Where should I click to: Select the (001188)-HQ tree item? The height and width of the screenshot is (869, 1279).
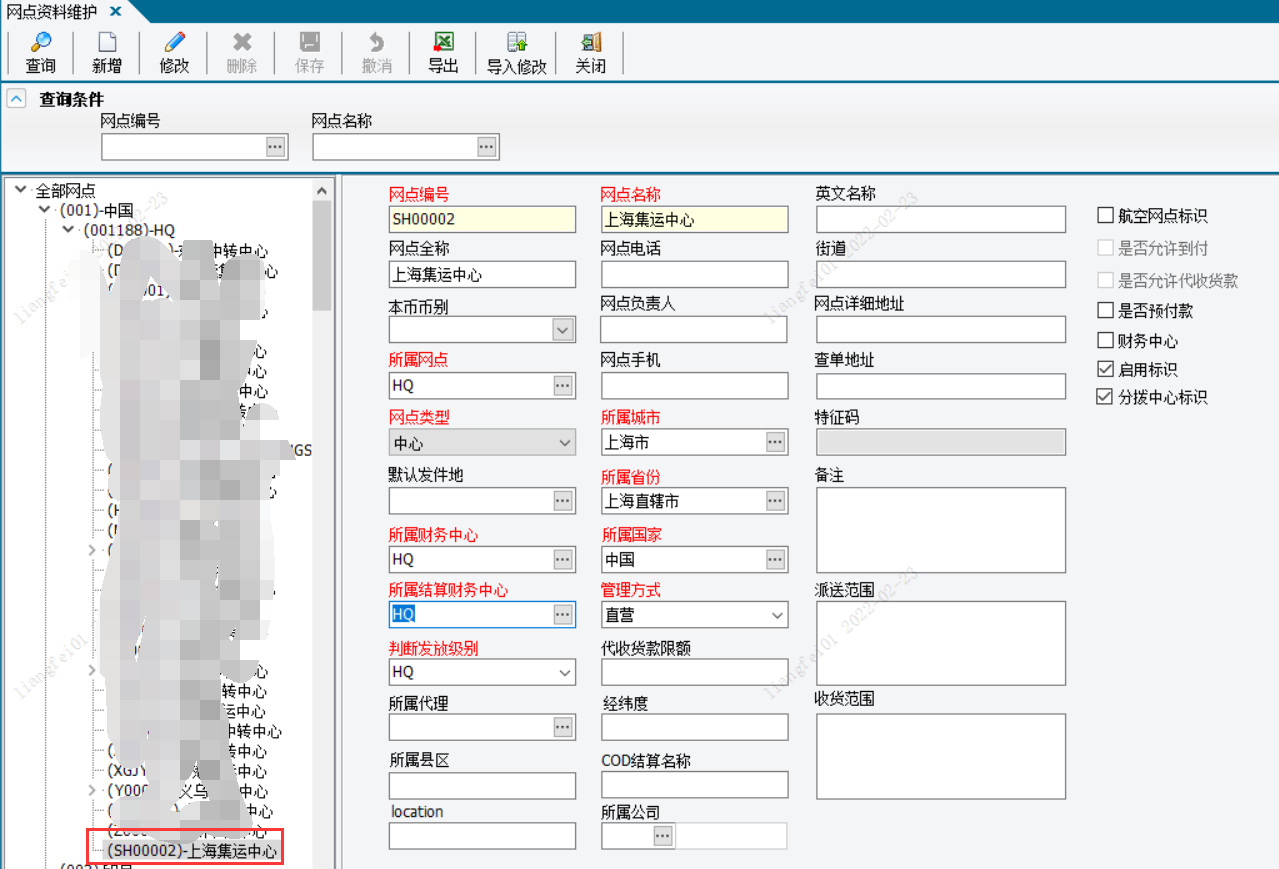pyautogui.click(x=129, y=231)
